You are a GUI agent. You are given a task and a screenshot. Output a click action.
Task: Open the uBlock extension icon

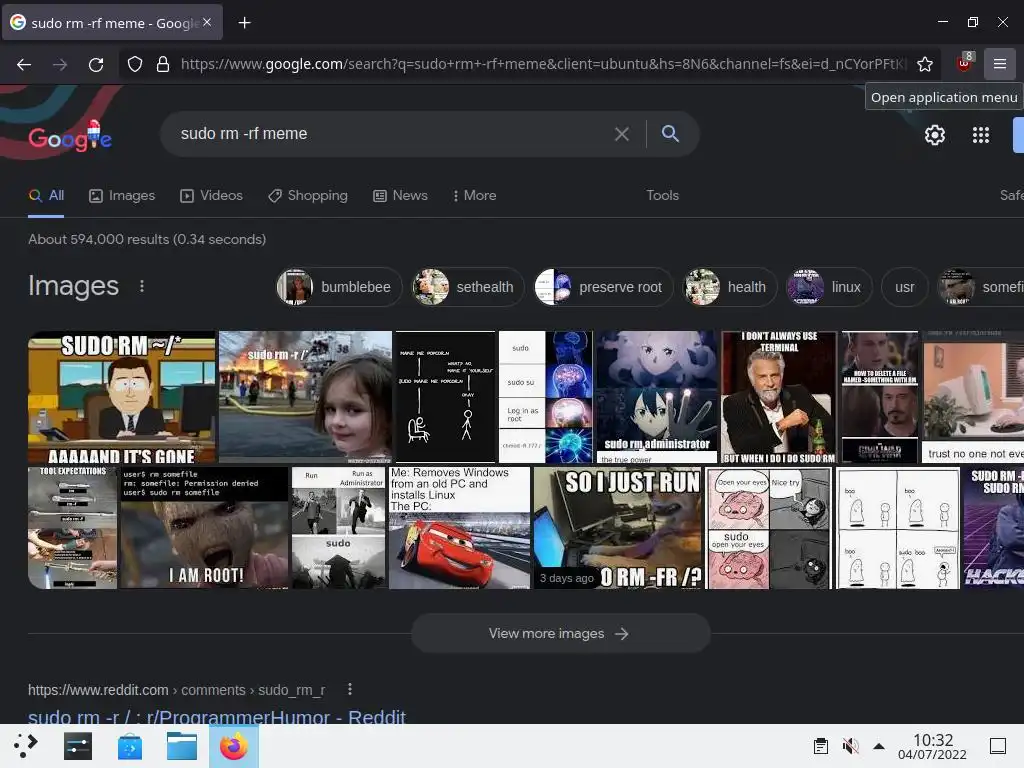(x=964, y=63)
